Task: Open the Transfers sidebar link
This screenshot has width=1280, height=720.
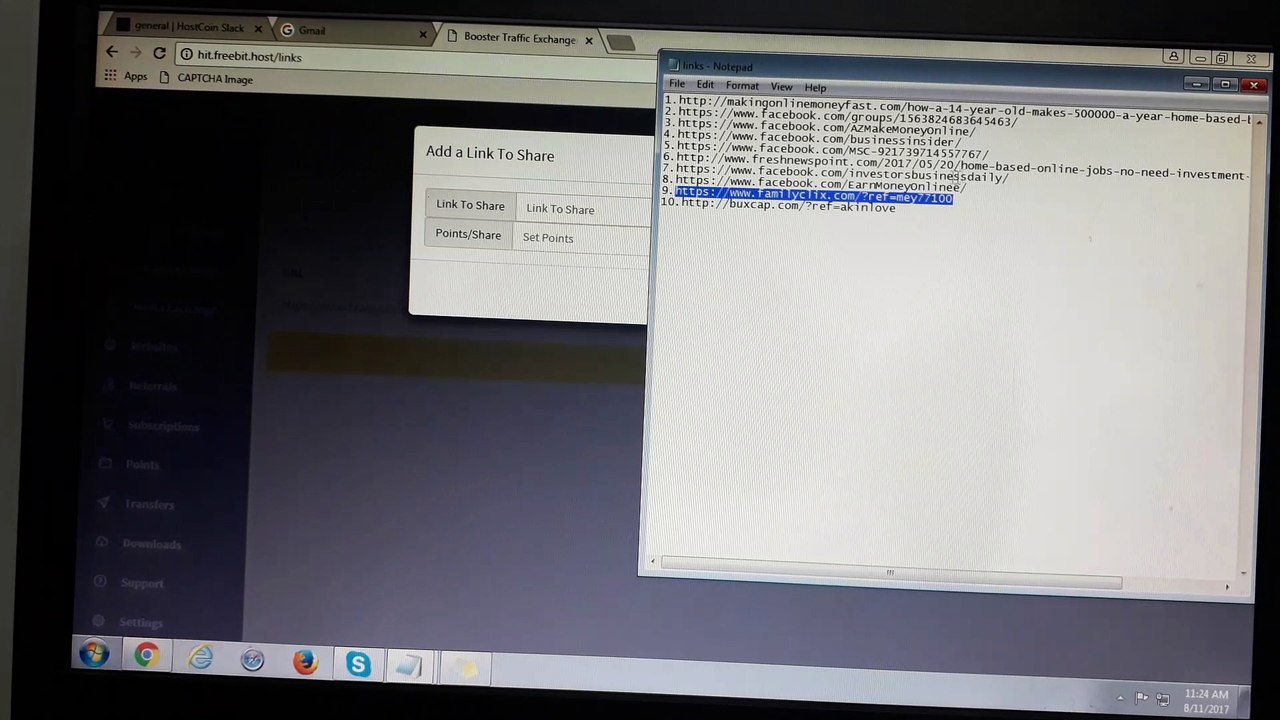Action: click(149, 504)
